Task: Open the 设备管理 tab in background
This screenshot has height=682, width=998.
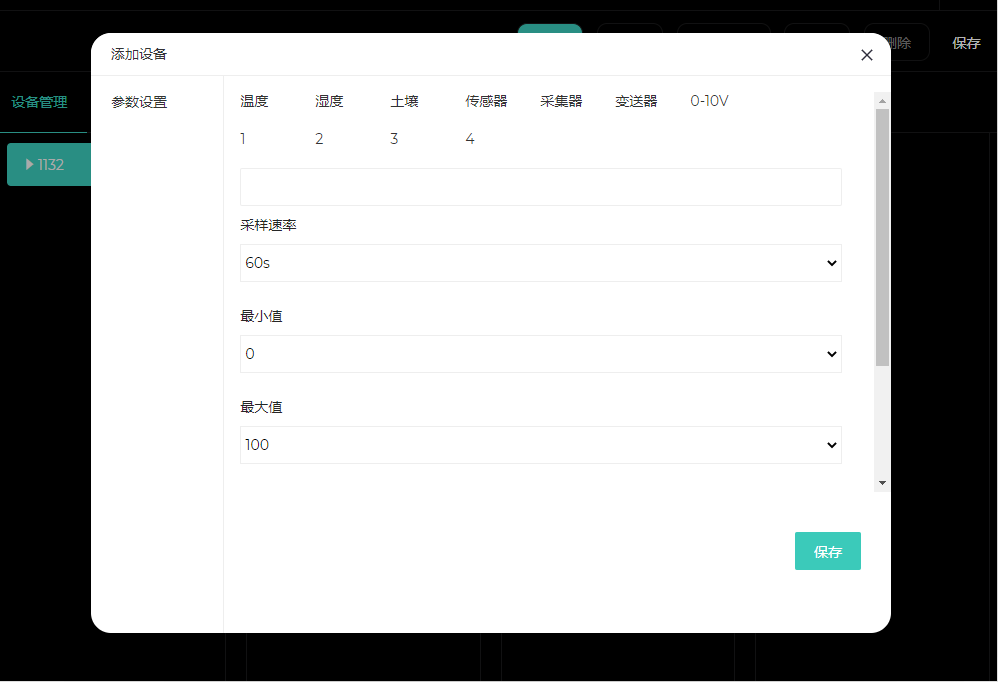Action: point(39,102)
